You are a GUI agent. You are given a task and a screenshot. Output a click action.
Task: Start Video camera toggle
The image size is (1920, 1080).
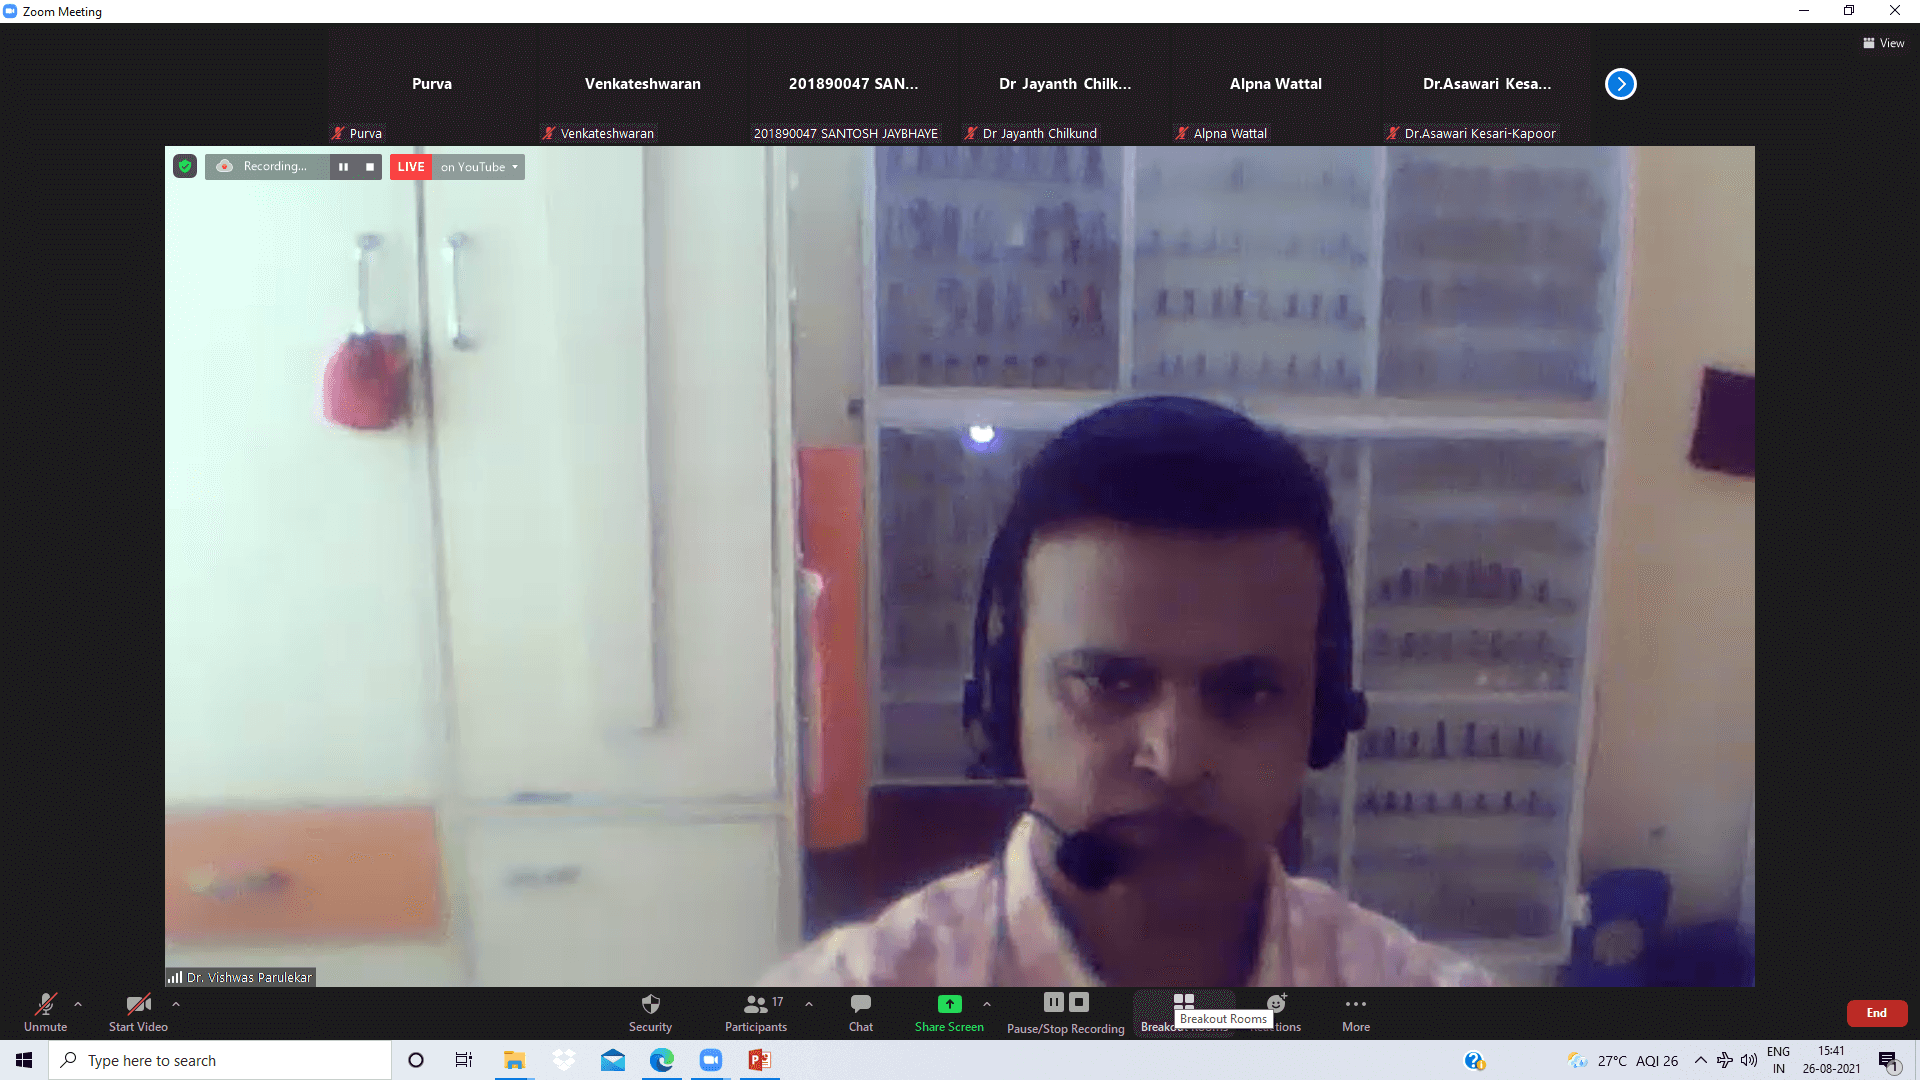138,1004
